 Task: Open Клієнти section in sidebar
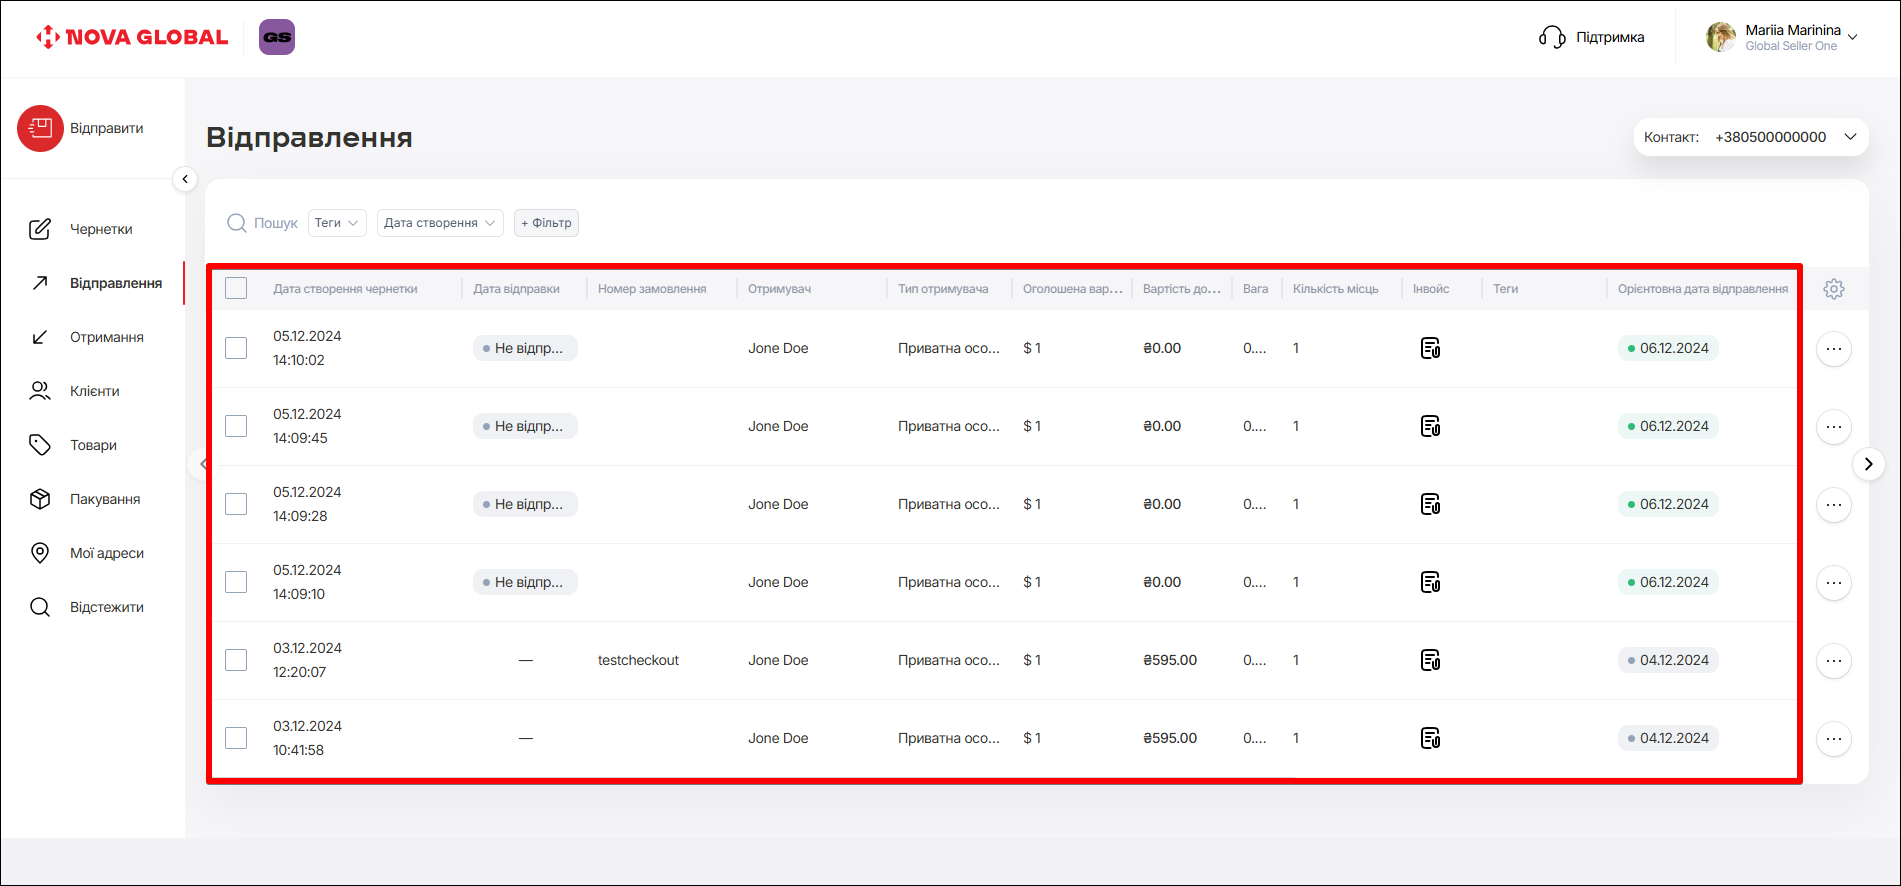pyautogui.click(x=94, y=391)
